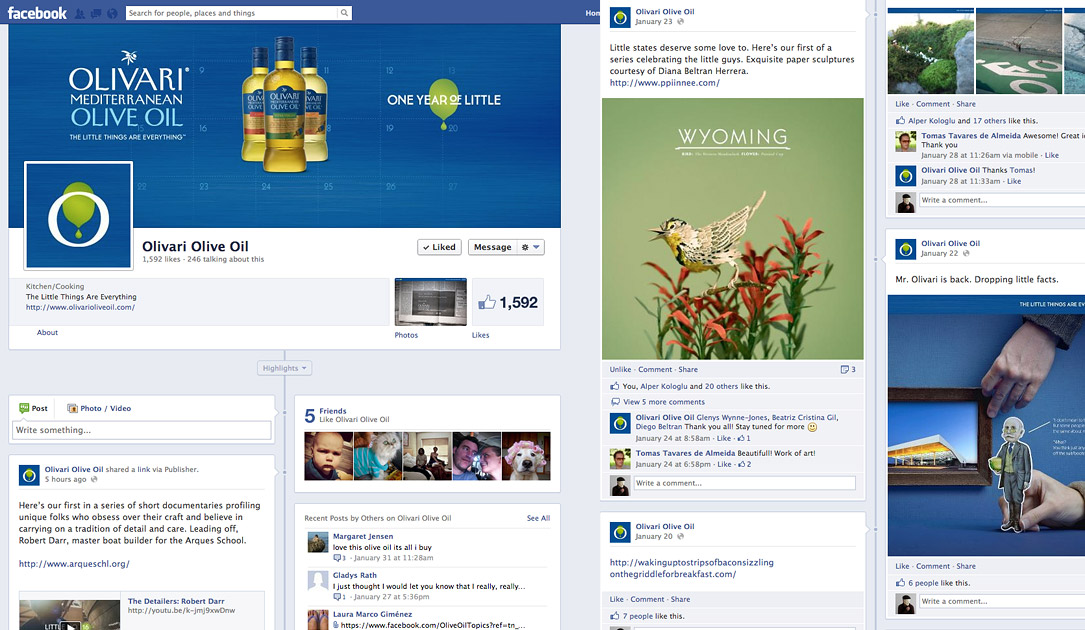Click comment bubble icon under Margaret Jensen's post
This screenshot has height=630, width=1085.
point(337,557)
